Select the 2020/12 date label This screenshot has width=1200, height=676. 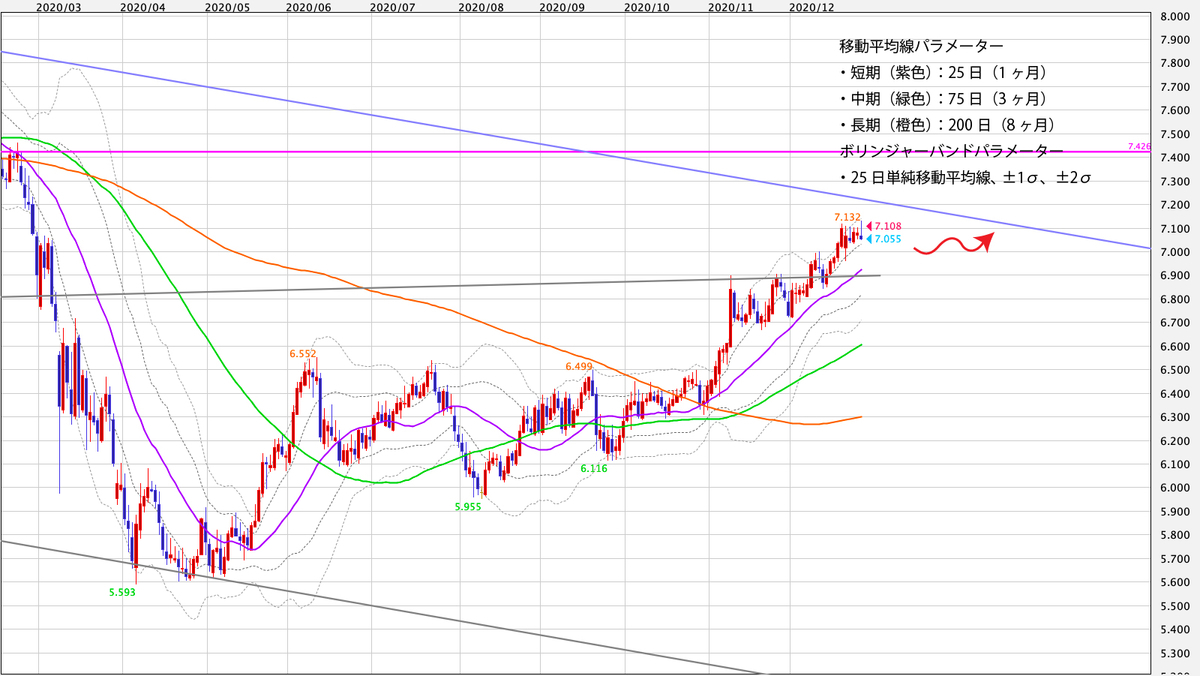pyautogui.click(x=812, y=7)
